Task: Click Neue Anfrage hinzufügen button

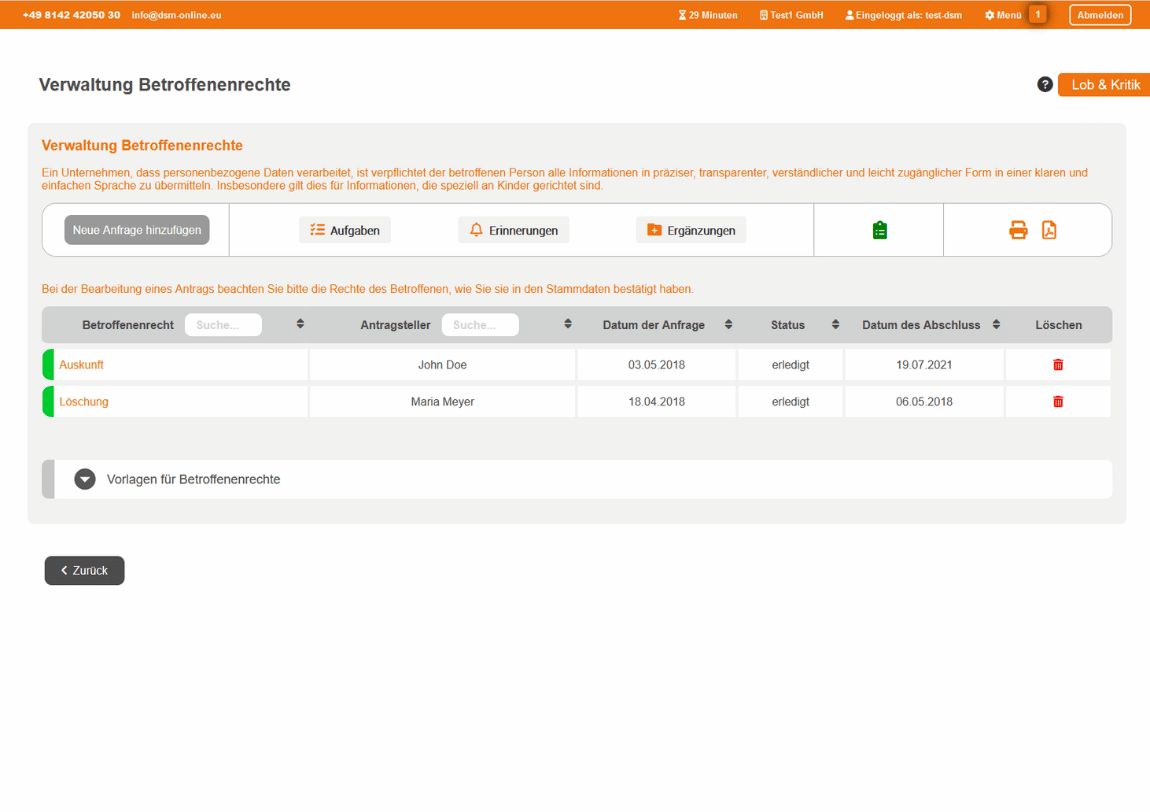Action: tap(137, 230)
